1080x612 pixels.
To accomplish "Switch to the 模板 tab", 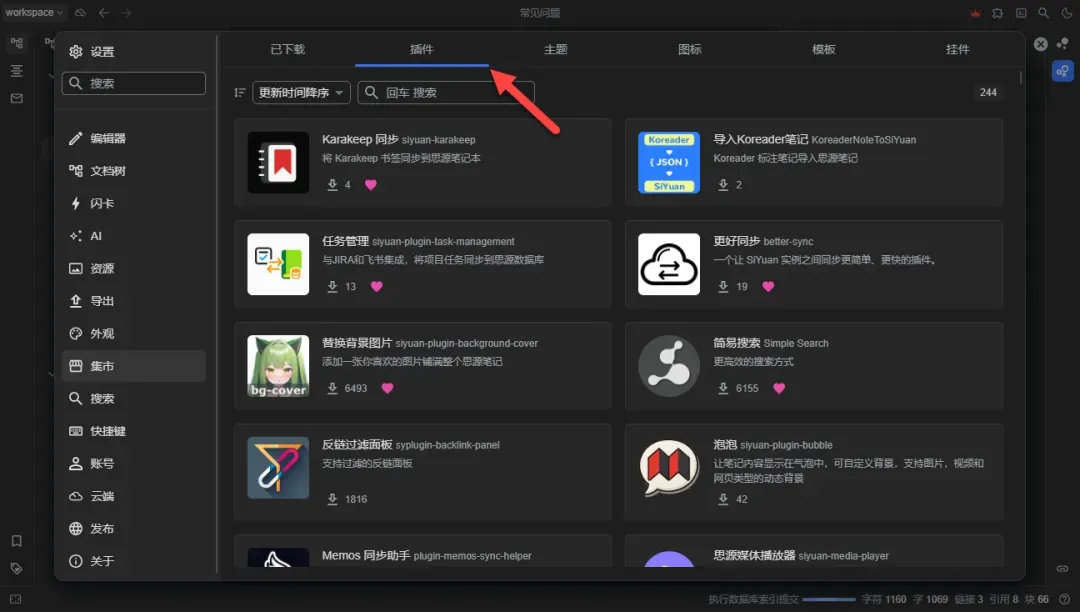I will pyautogui.click(x=824, y=50).
